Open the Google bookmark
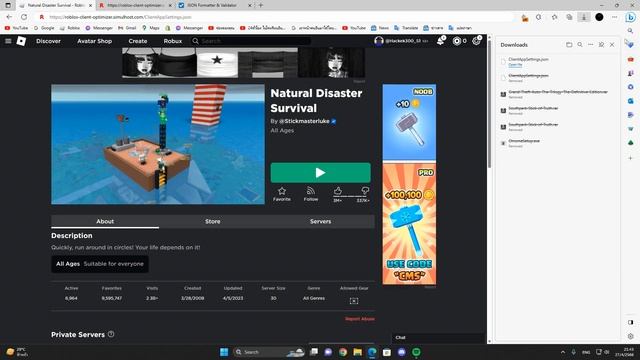The height and width of the screenshot is (360, 640). tap(44, 28)
